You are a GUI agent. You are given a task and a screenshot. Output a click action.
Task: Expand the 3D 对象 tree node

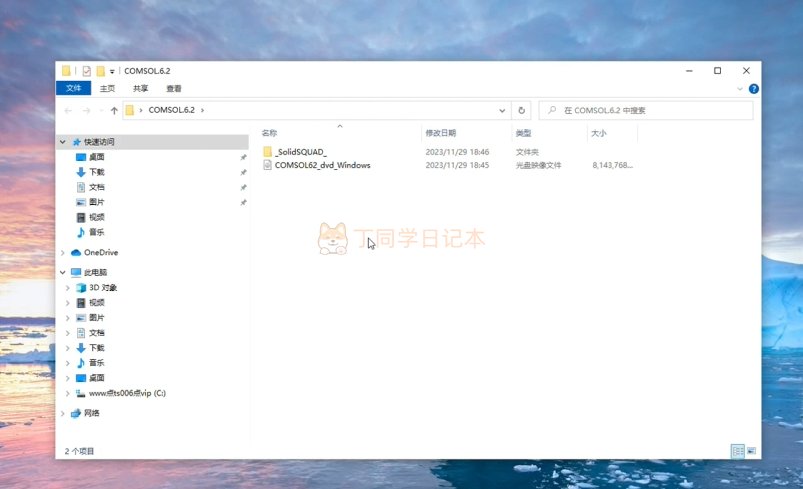click(68, 288)
